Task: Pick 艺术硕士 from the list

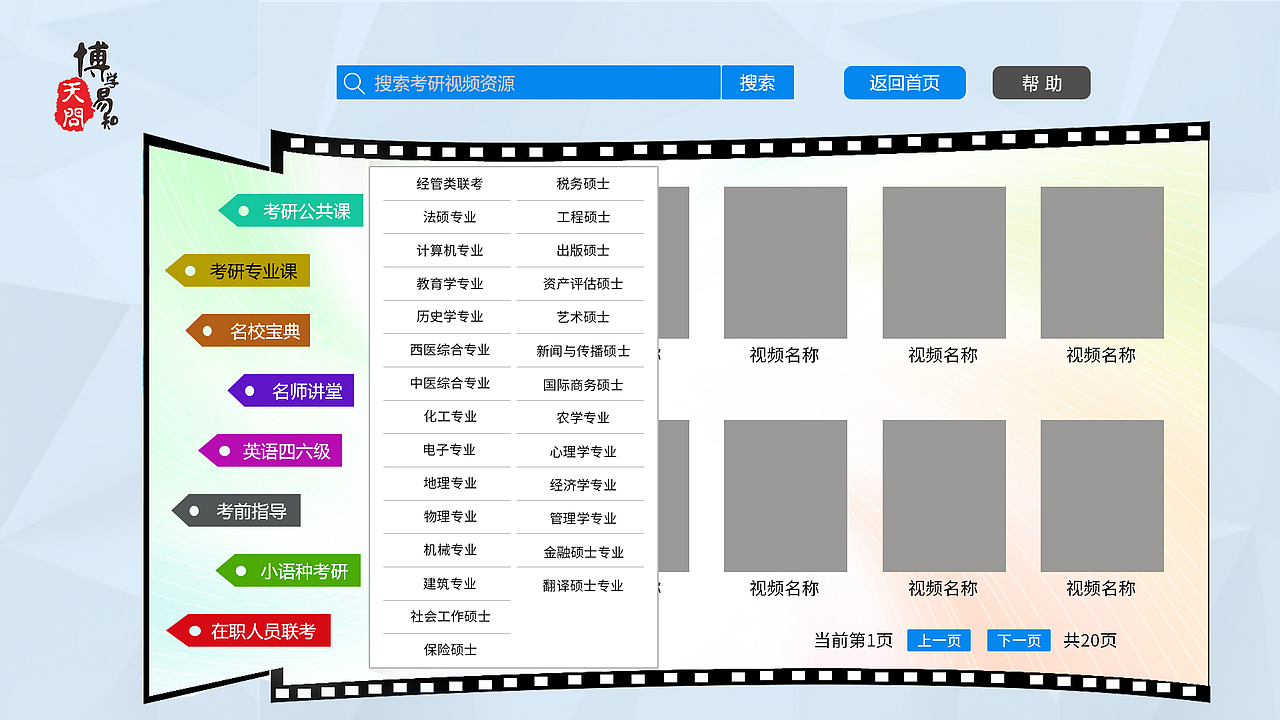Action: pyautogui.click(x=583, y=317)
